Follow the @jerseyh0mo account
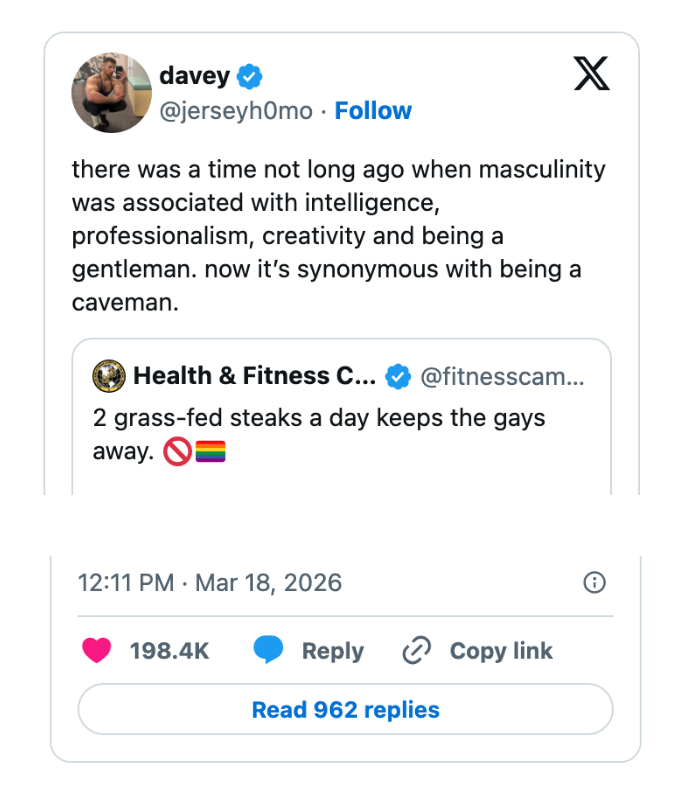The height and width of the screenshot is (808, 680). point(373,111)
